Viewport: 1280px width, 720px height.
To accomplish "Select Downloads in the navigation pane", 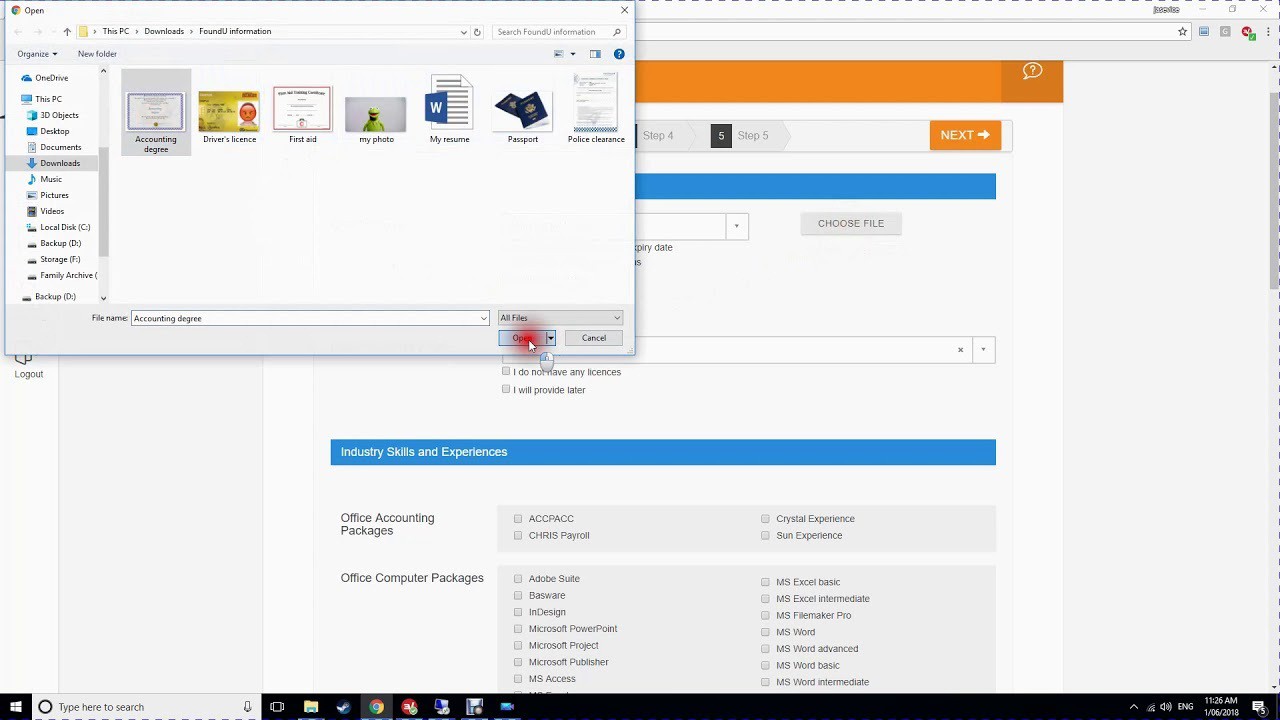I will pos(60,163).
